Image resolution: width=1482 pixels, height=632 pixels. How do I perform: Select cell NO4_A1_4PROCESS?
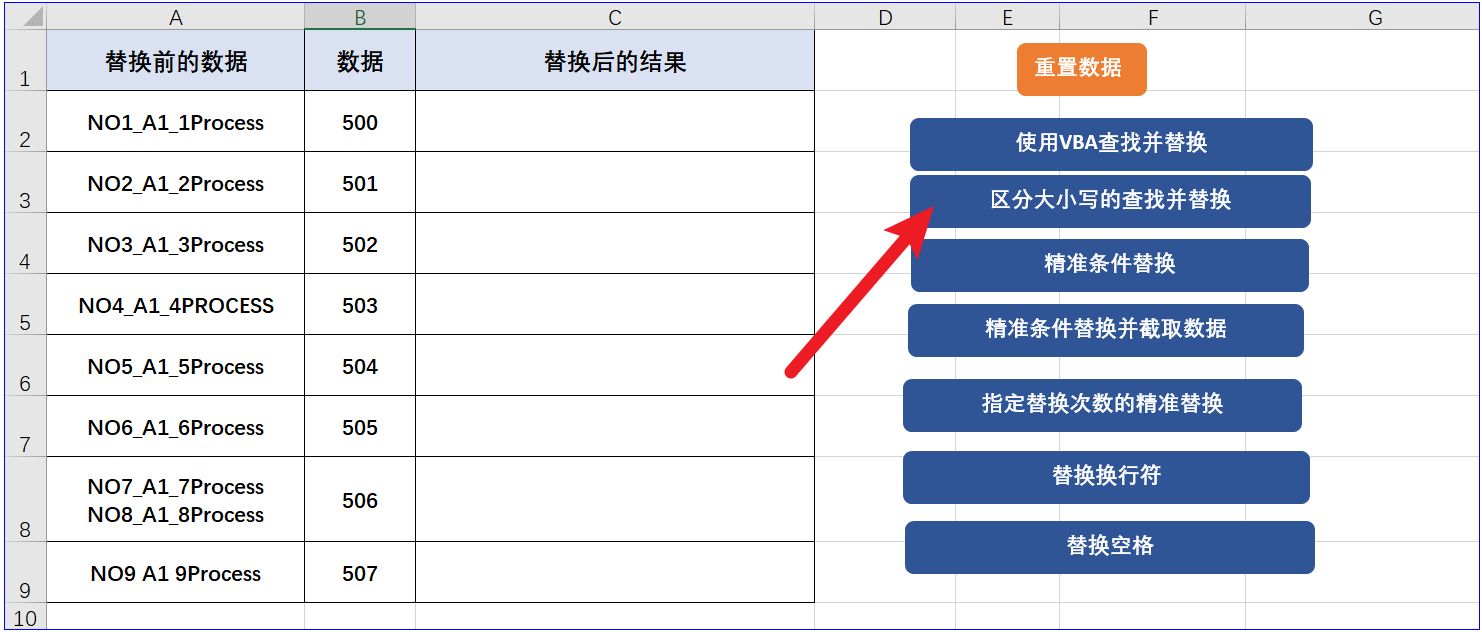click(x=176, y=305)
